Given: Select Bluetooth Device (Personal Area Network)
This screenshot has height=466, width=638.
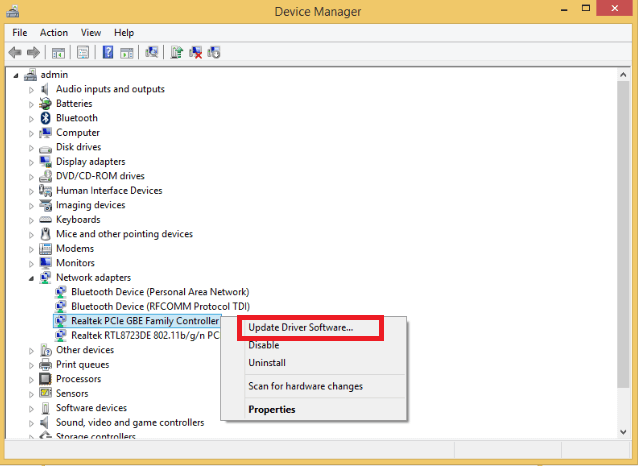Looking at the screenshot, I should pos(160,292).
